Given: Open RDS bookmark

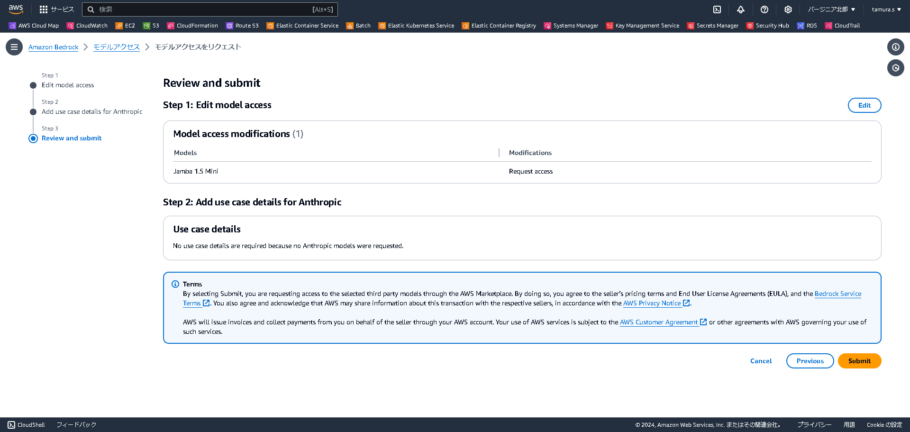Looking at the screenshot, I should click(807, 26).
